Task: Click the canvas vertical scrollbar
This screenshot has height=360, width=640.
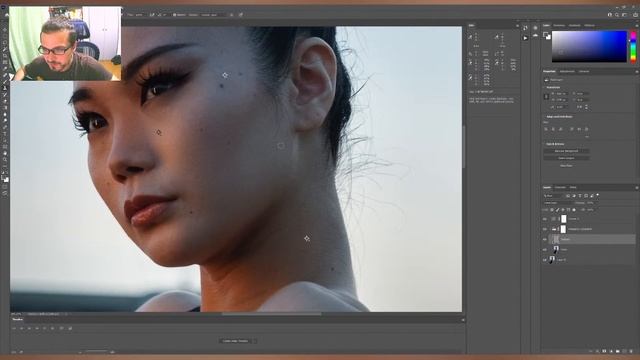Action: coord(463,147)
